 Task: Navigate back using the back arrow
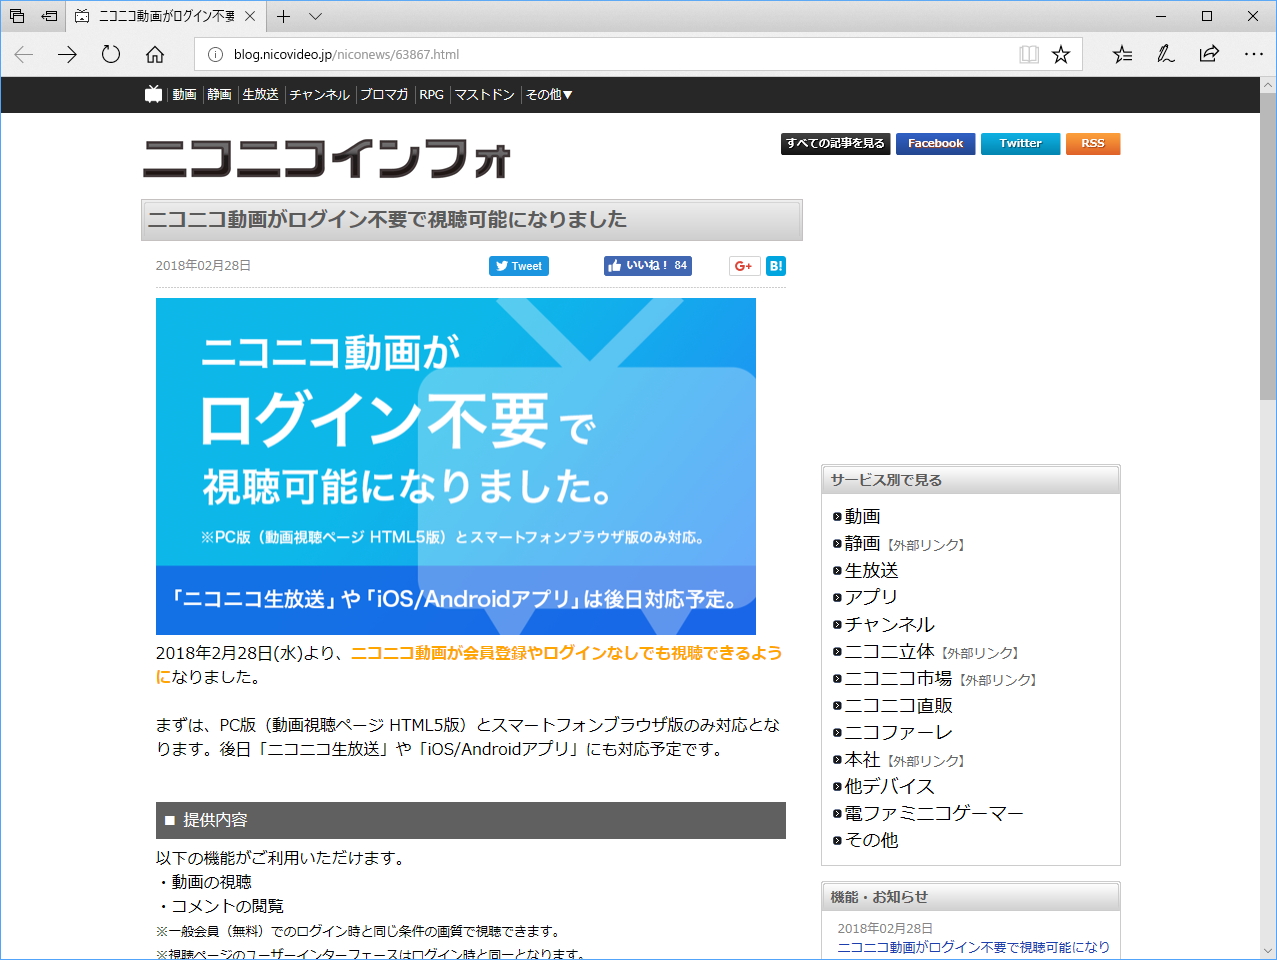pyautogui.click(x=22, y=55)
